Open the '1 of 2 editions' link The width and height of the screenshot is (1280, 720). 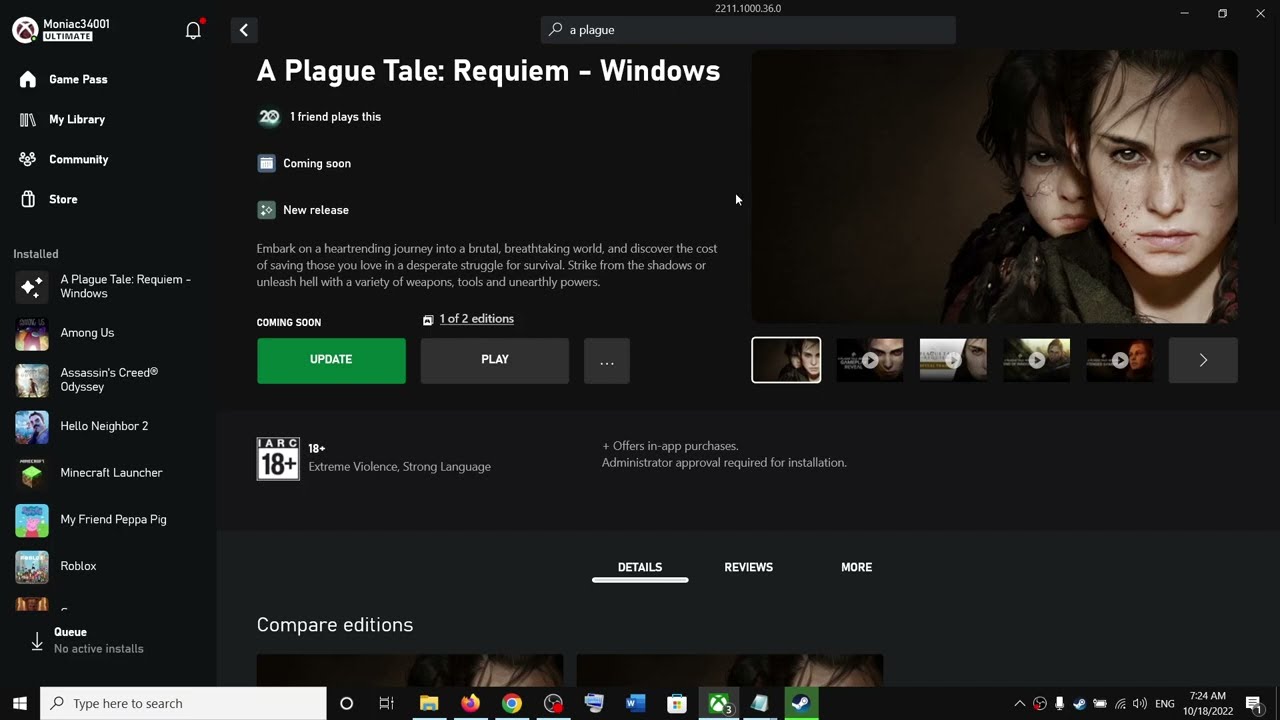477,319
